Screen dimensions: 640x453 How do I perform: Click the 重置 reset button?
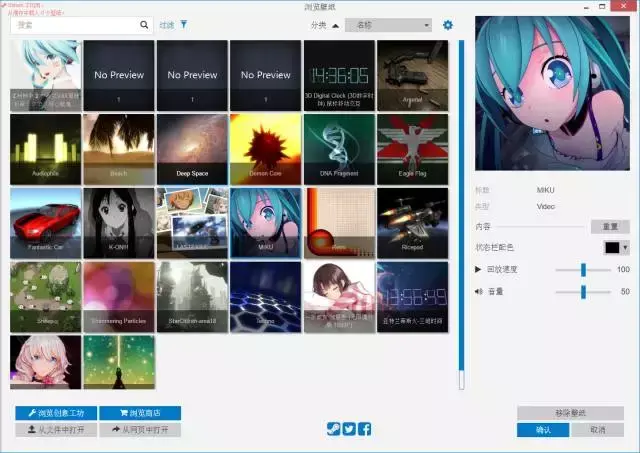pyautogui.click(x=610, y=226)
